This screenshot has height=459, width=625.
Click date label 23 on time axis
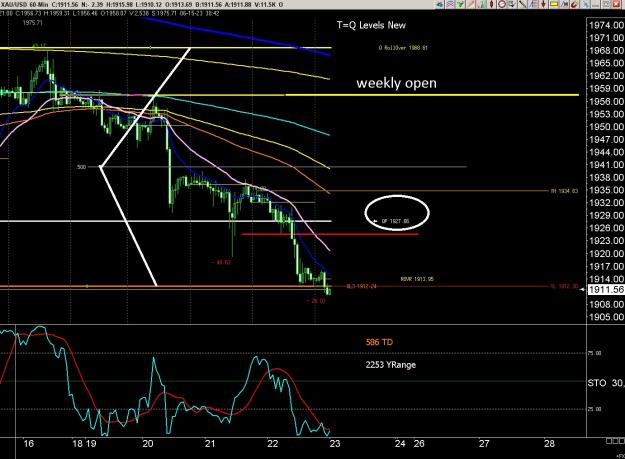coord(335,443)
